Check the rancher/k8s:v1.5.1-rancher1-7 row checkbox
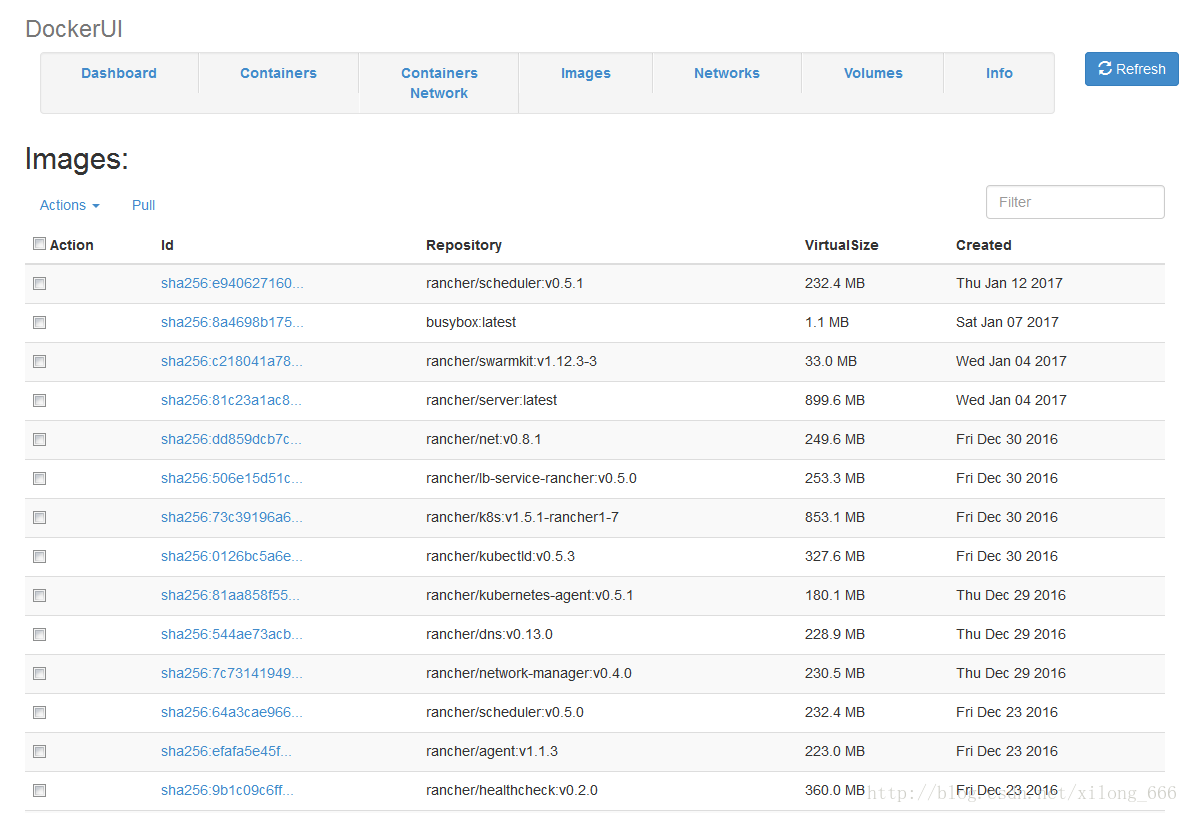This screenshot has height=813, width=1188. pyautogui.click(x=39, y=518)
